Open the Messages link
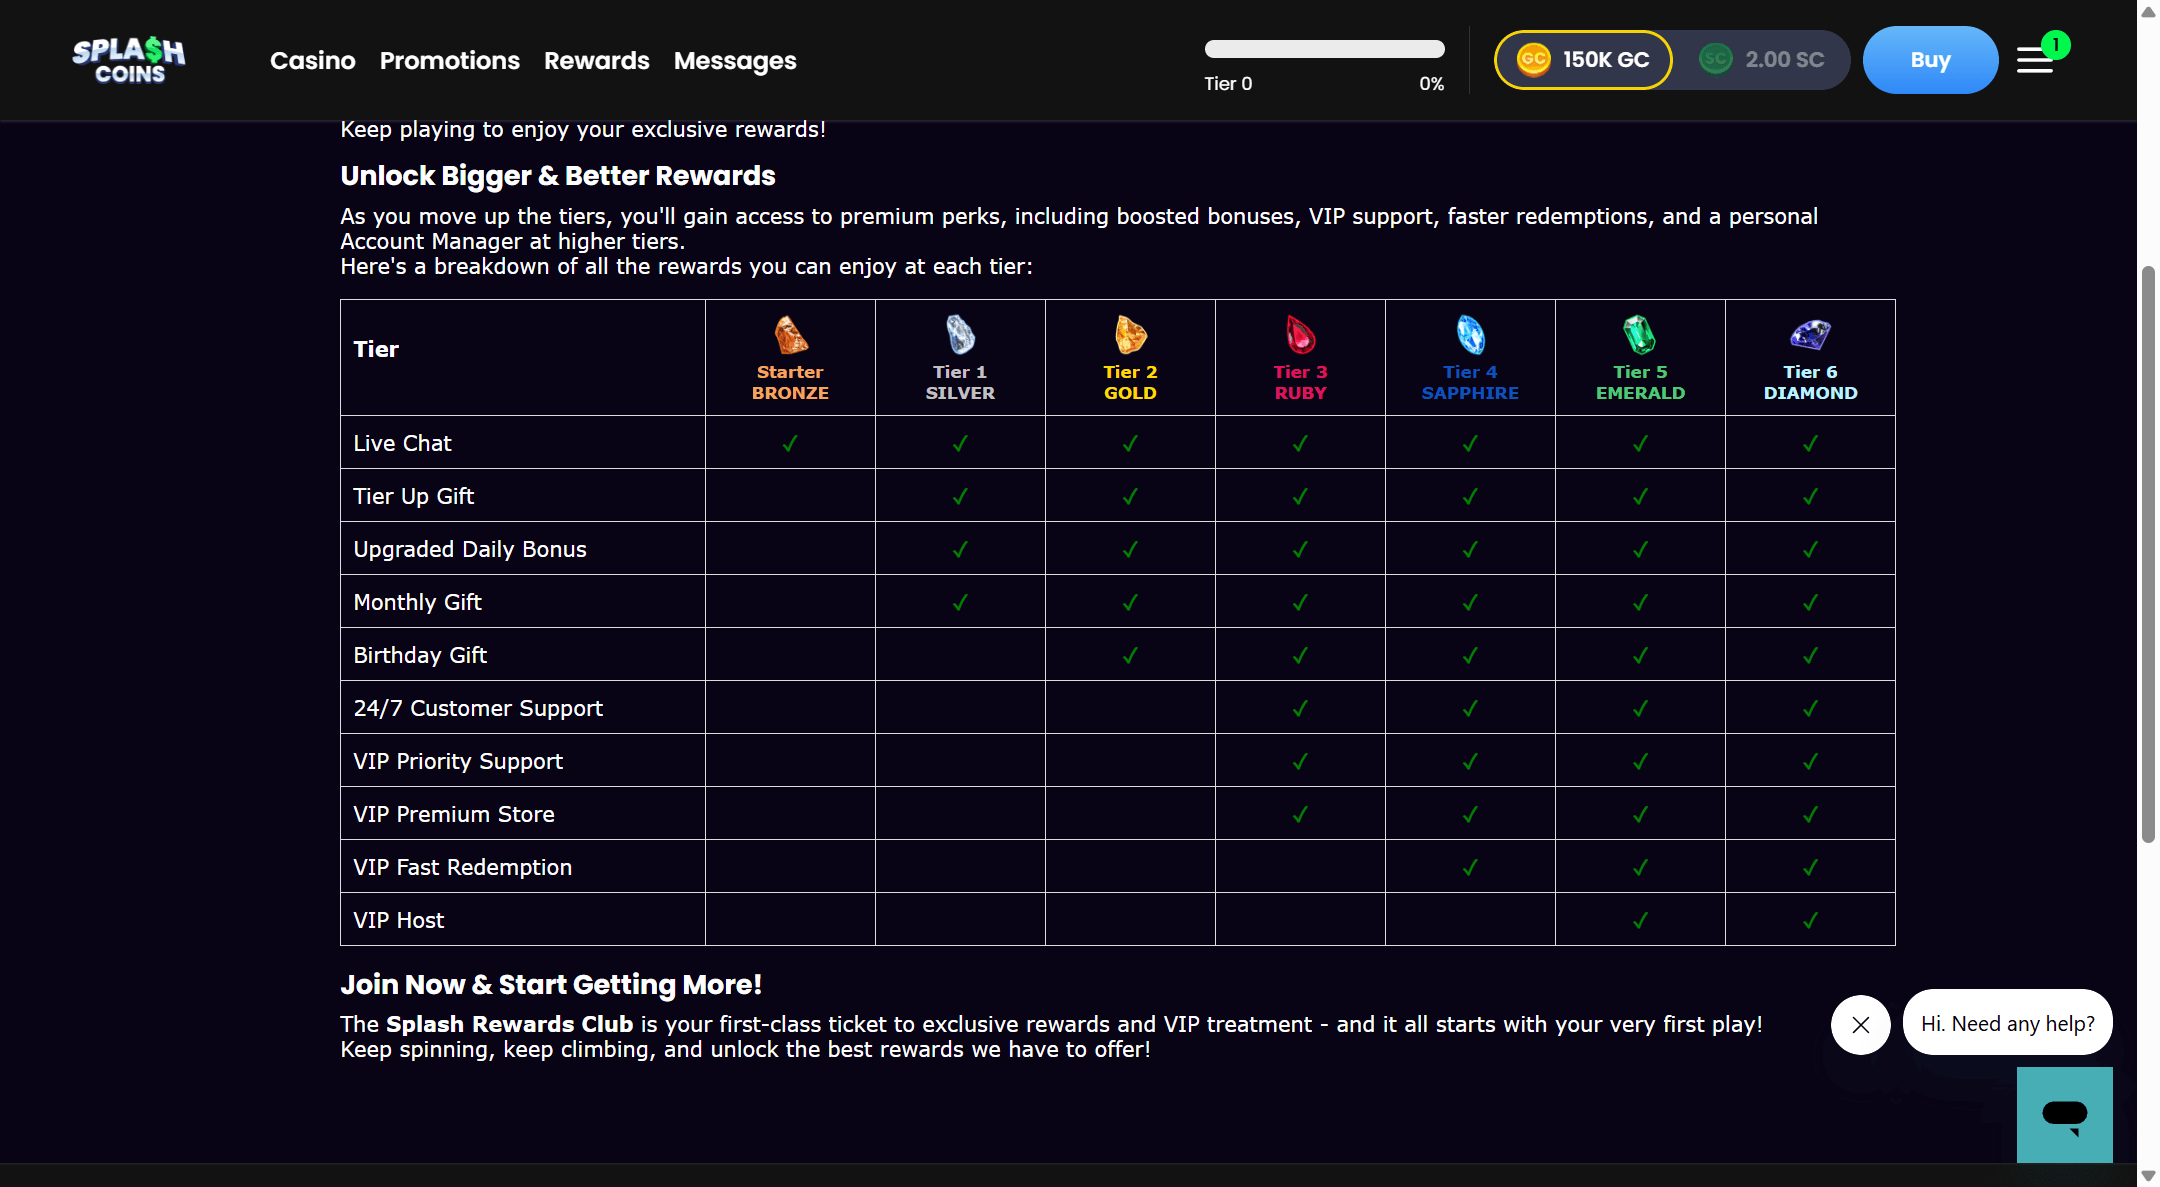The image size is (2160, 1187). click(x=735, y=61)
